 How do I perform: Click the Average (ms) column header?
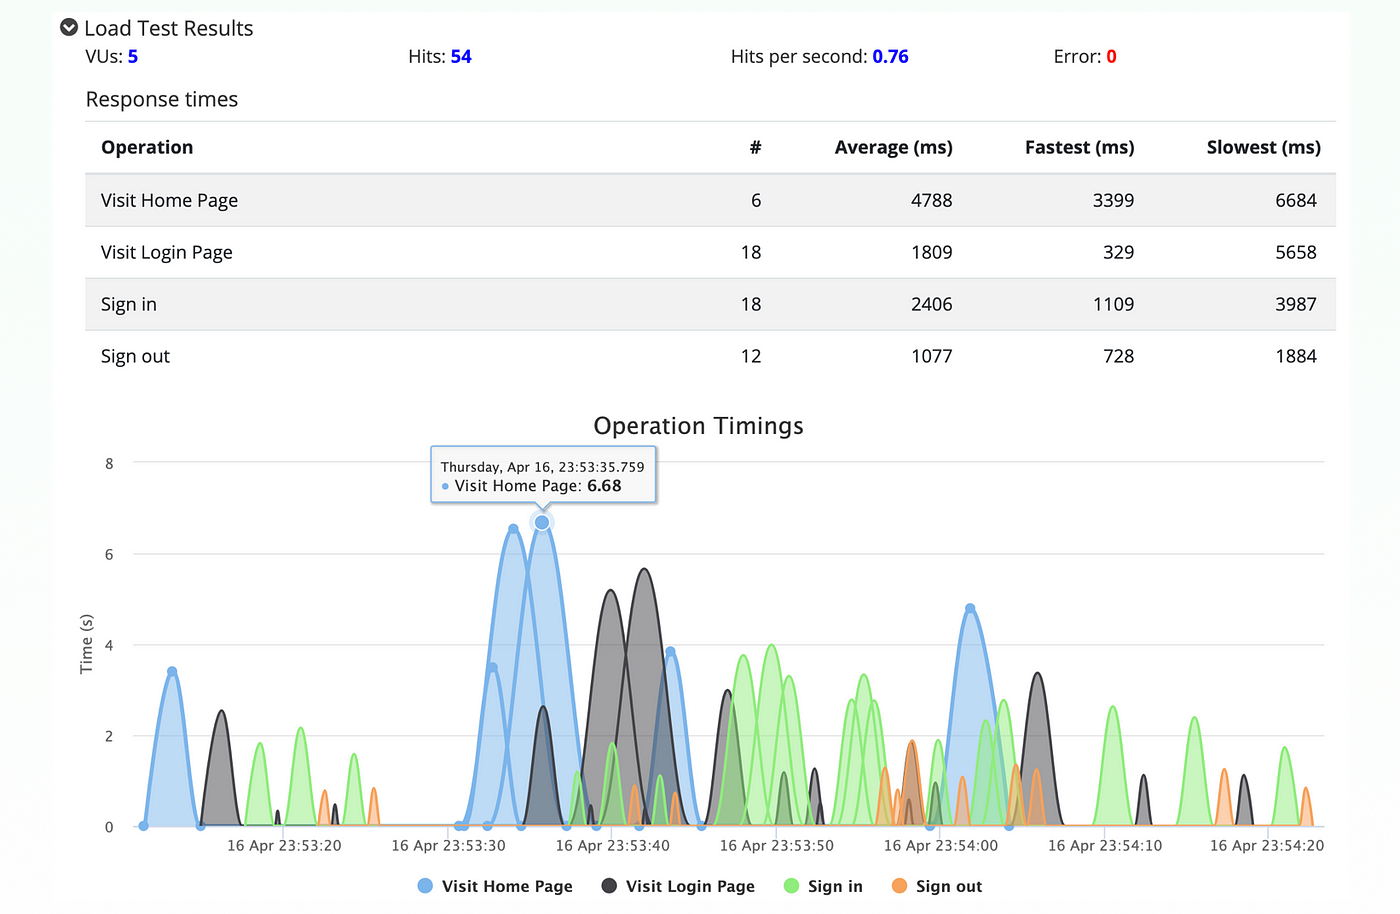coord(893,147)
